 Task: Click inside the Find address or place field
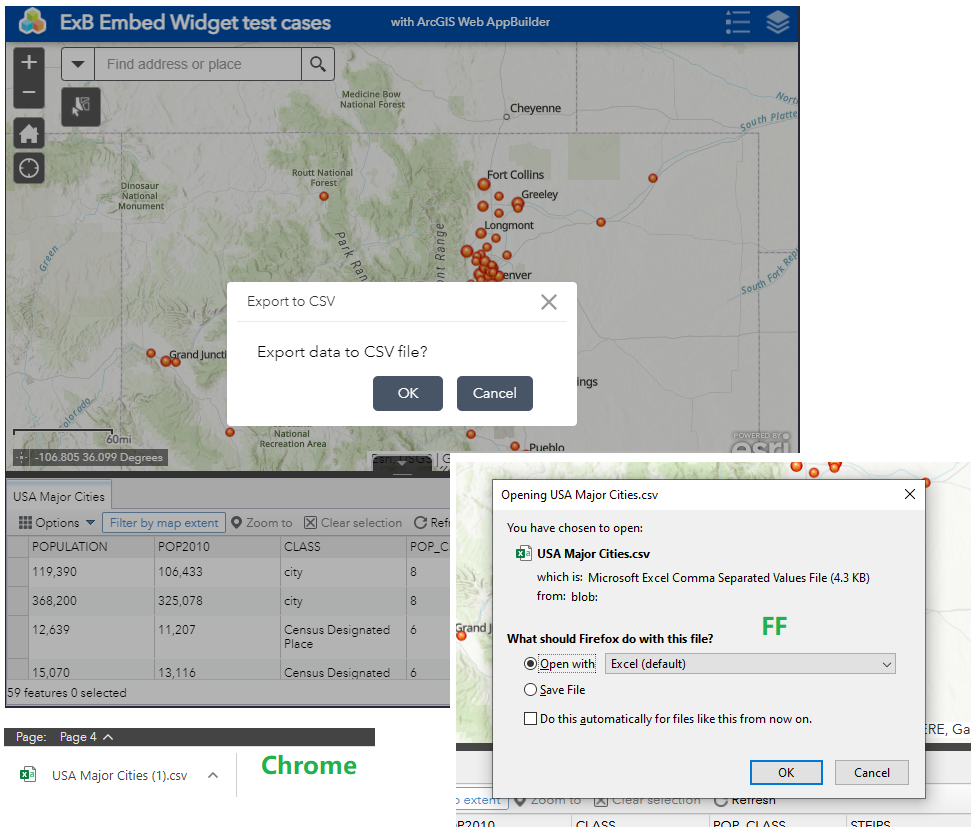tap(198, 64)
